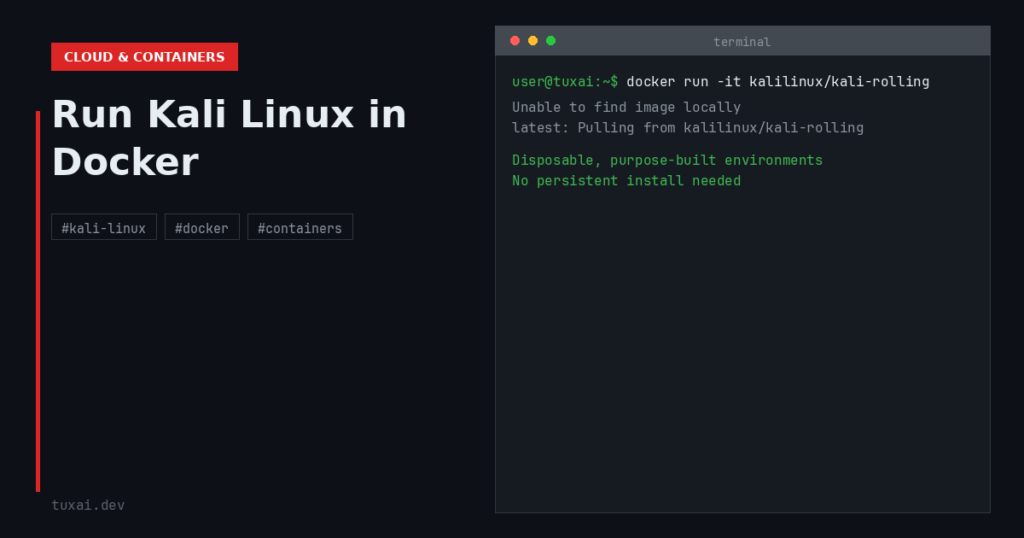Click the yellow minimize dot on terminal
Screen dimensions: 1024x538
tap(533, 40)
